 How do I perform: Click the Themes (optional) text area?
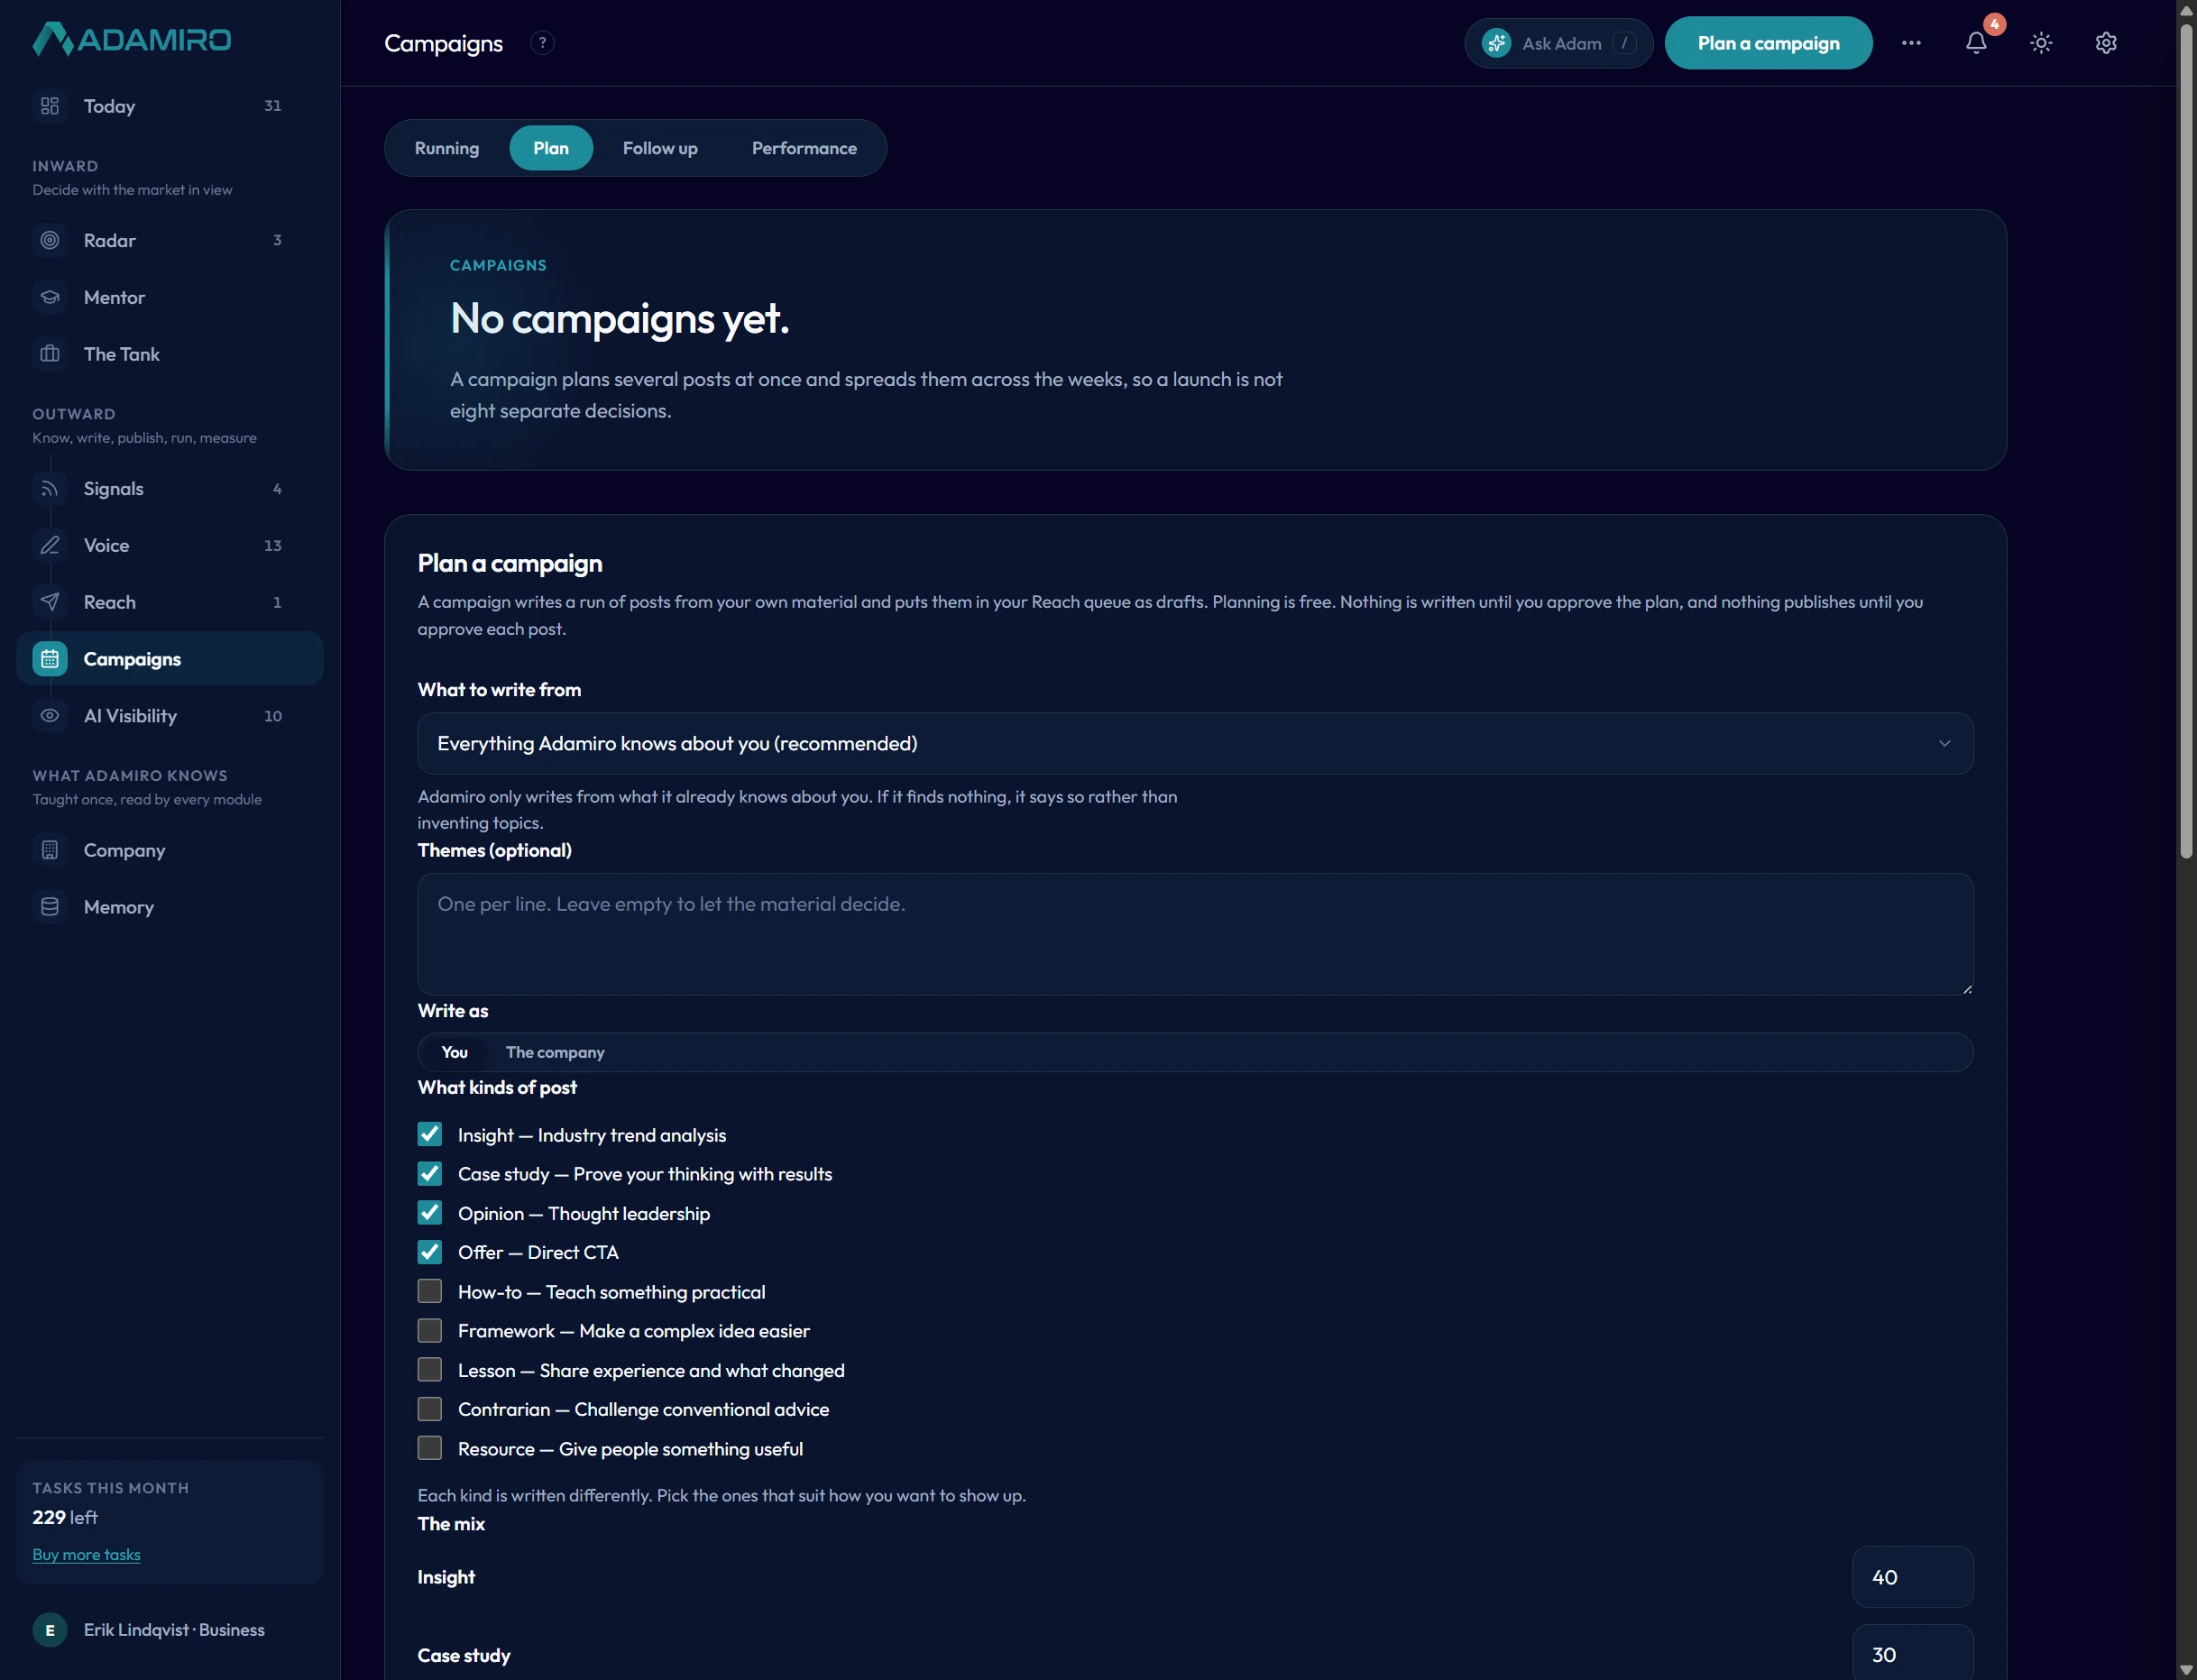coord(1195,934)
